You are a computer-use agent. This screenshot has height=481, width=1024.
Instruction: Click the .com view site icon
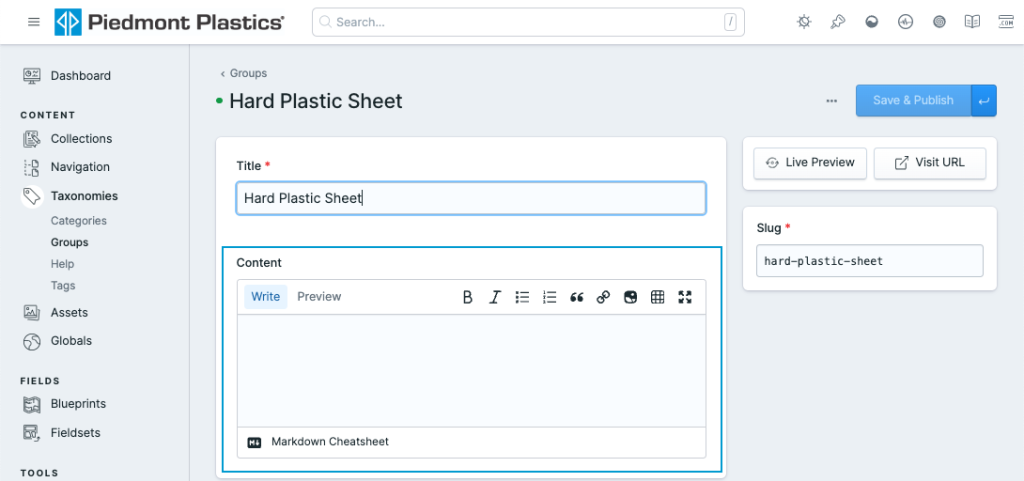1006,22
